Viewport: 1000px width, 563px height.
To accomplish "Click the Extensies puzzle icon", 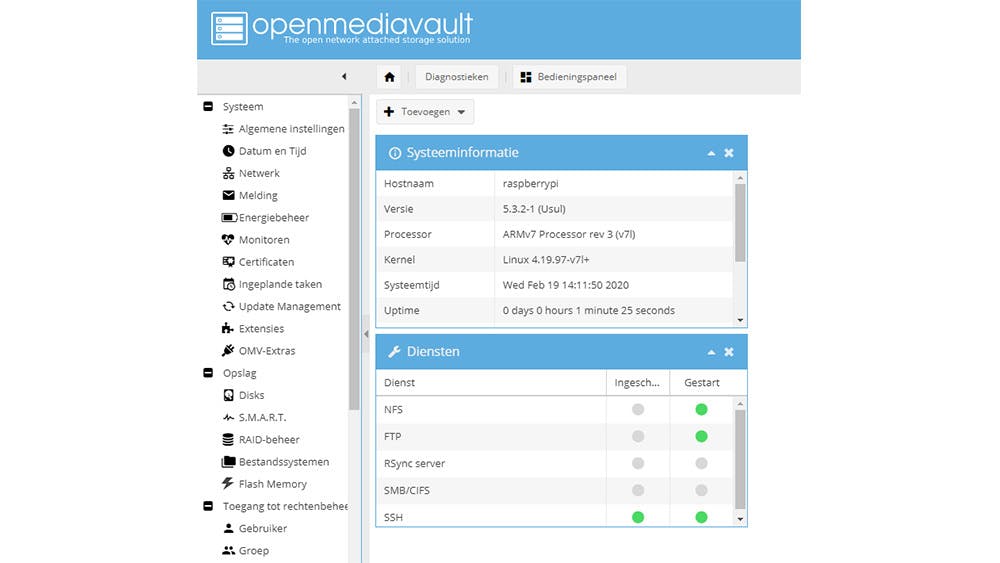I will pos(228,328).
